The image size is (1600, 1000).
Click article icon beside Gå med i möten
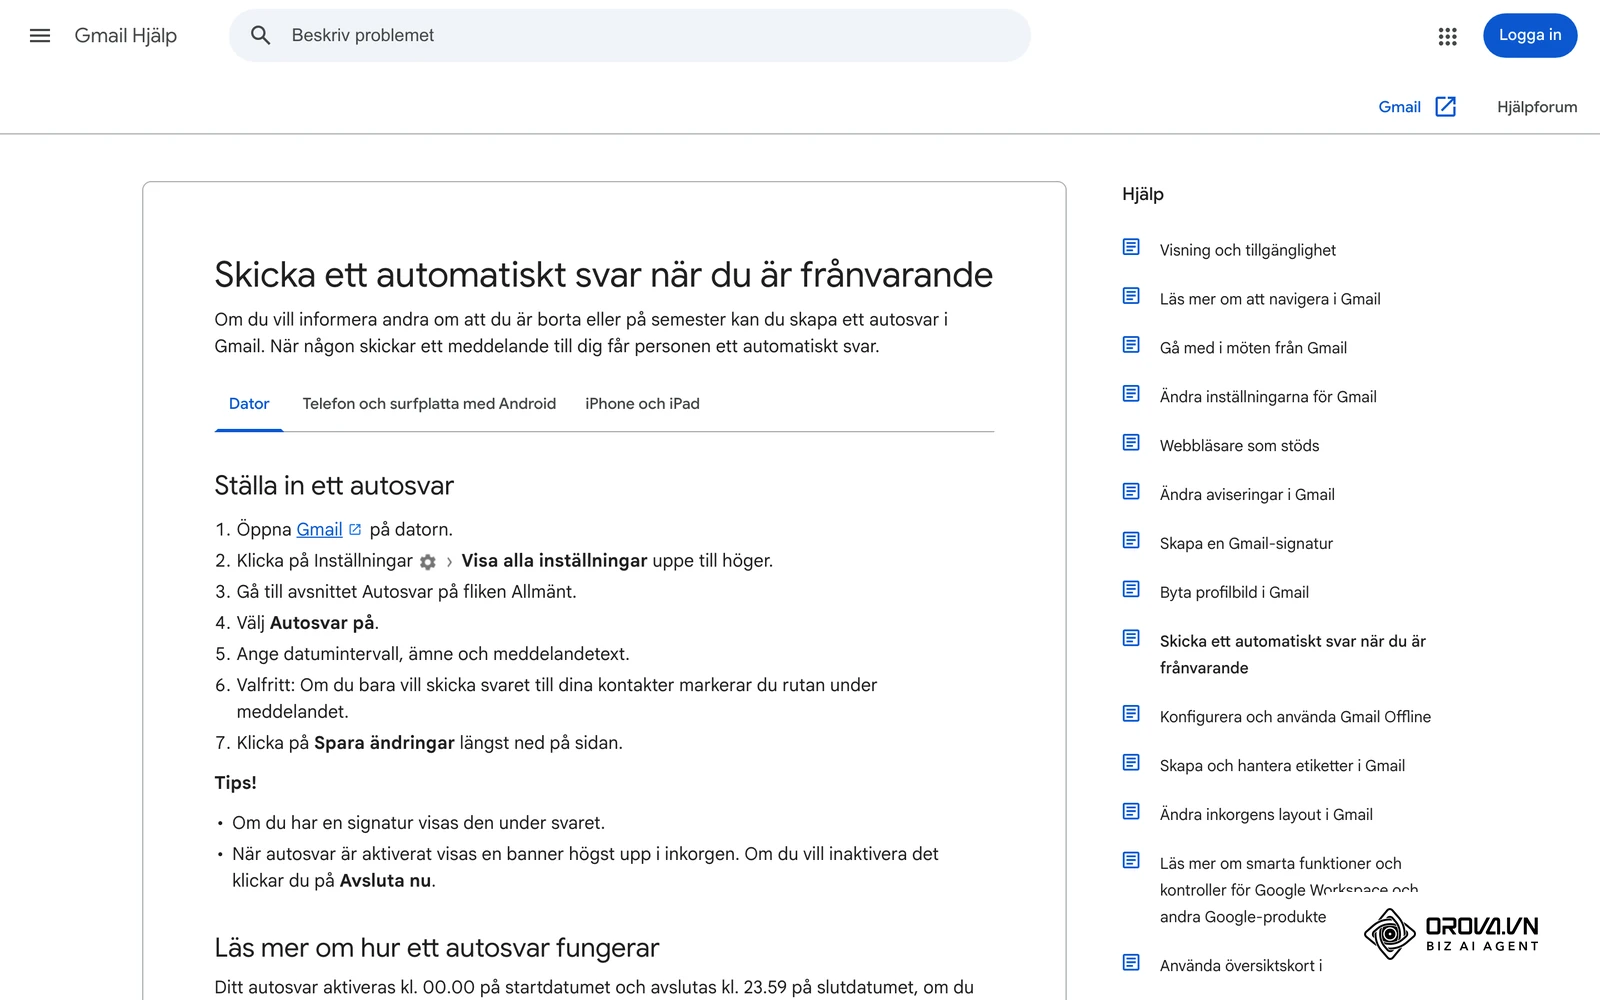[x=1131, y=345]
